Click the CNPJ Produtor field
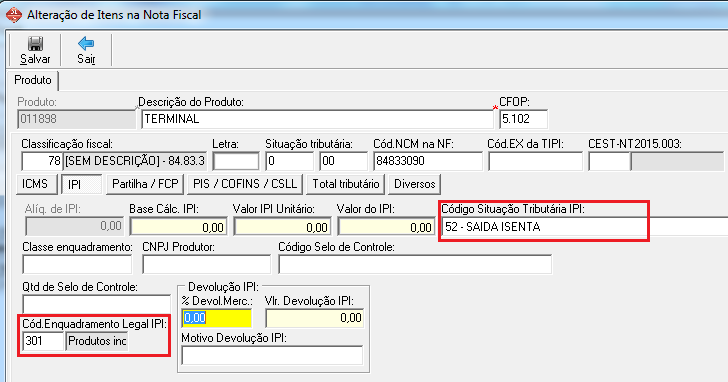Image resolution: width=728 pixels, height=382 pixels. [x=207, y=264]
